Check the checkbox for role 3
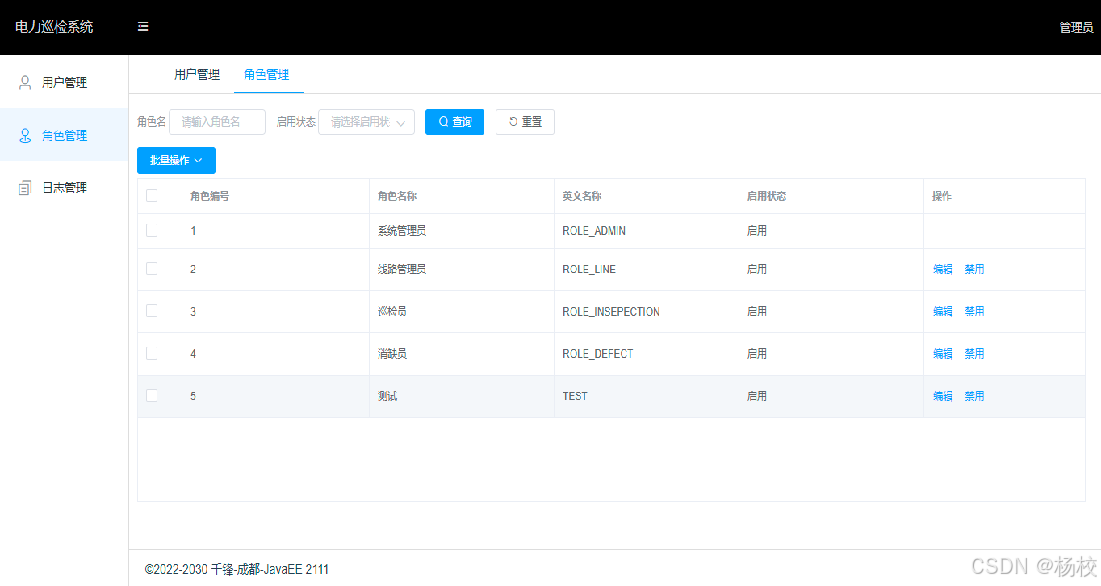Image resolution: width=1101 pixels, height=586 pixels. [x=152, y=311]
